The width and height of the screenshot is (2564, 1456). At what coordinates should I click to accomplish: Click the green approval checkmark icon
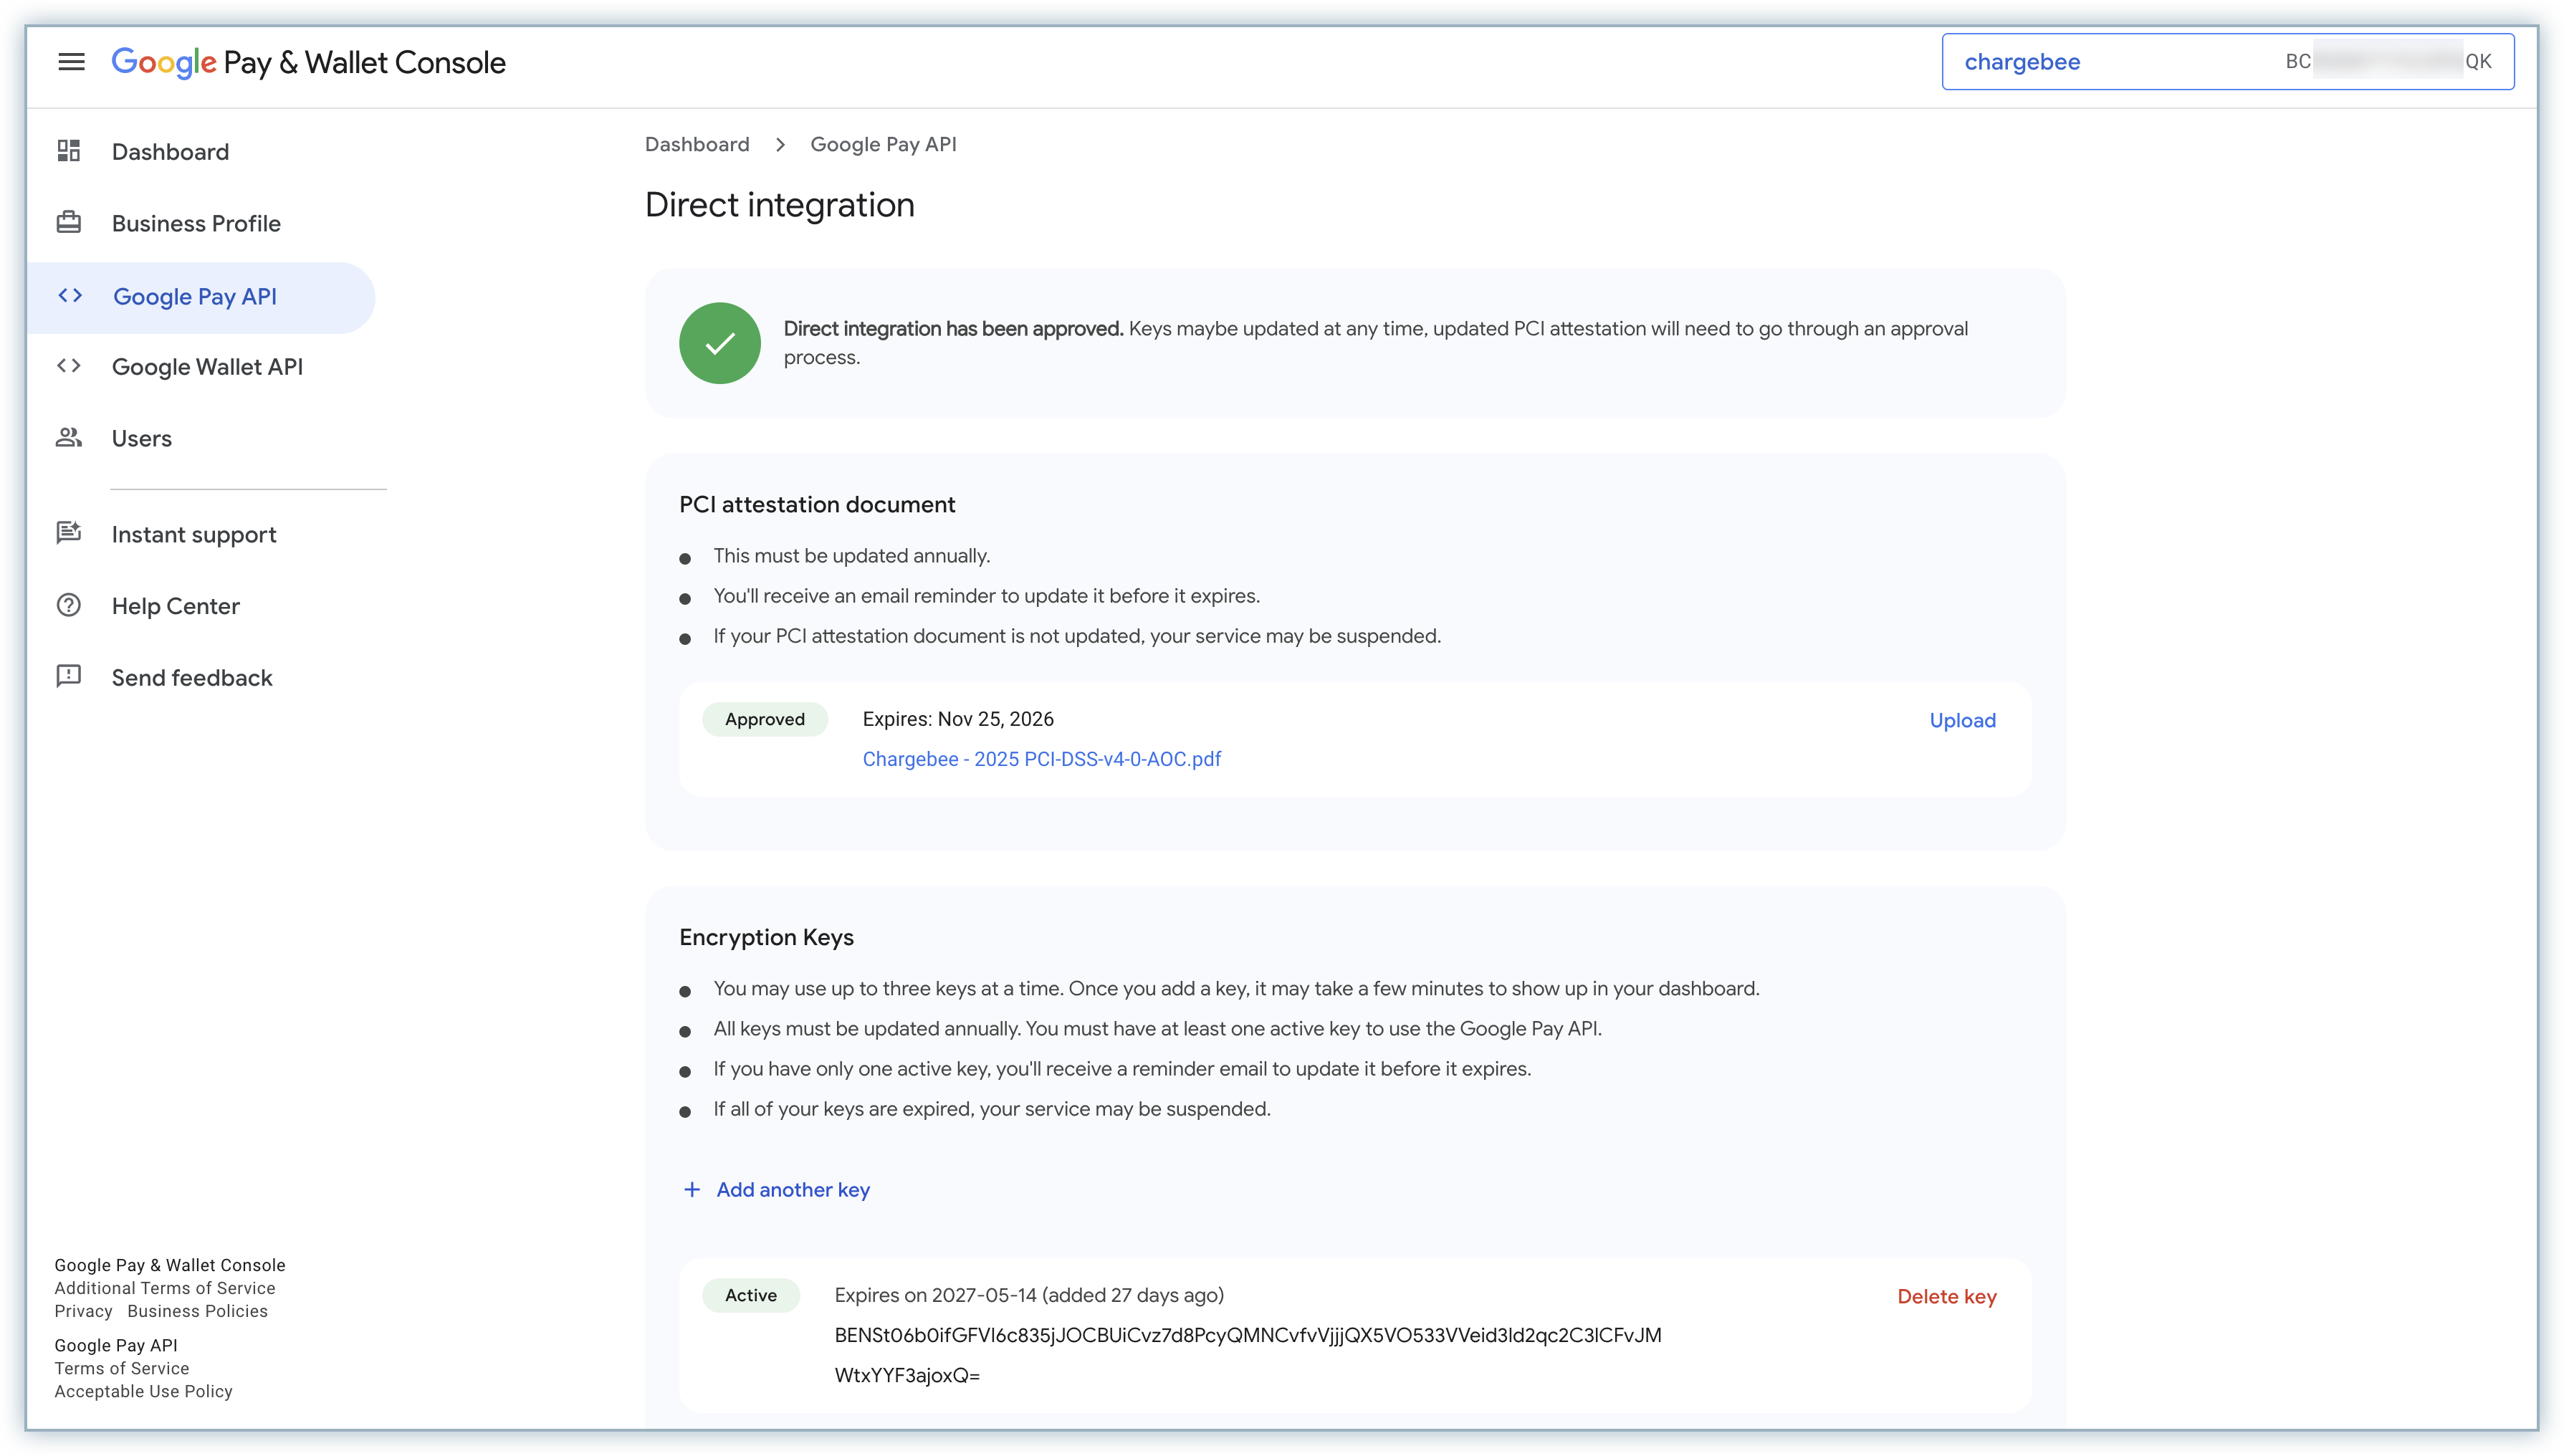720,343
